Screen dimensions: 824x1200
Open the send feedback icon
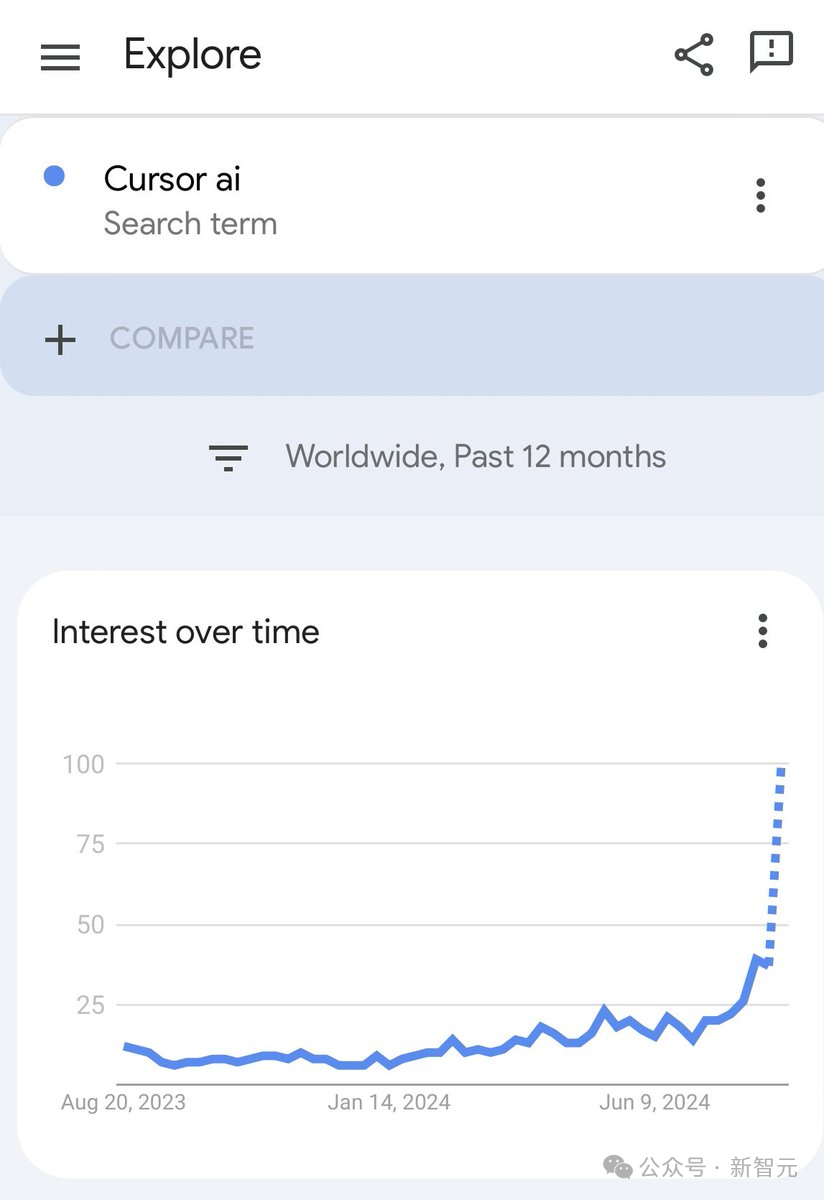tap(771, 53)
